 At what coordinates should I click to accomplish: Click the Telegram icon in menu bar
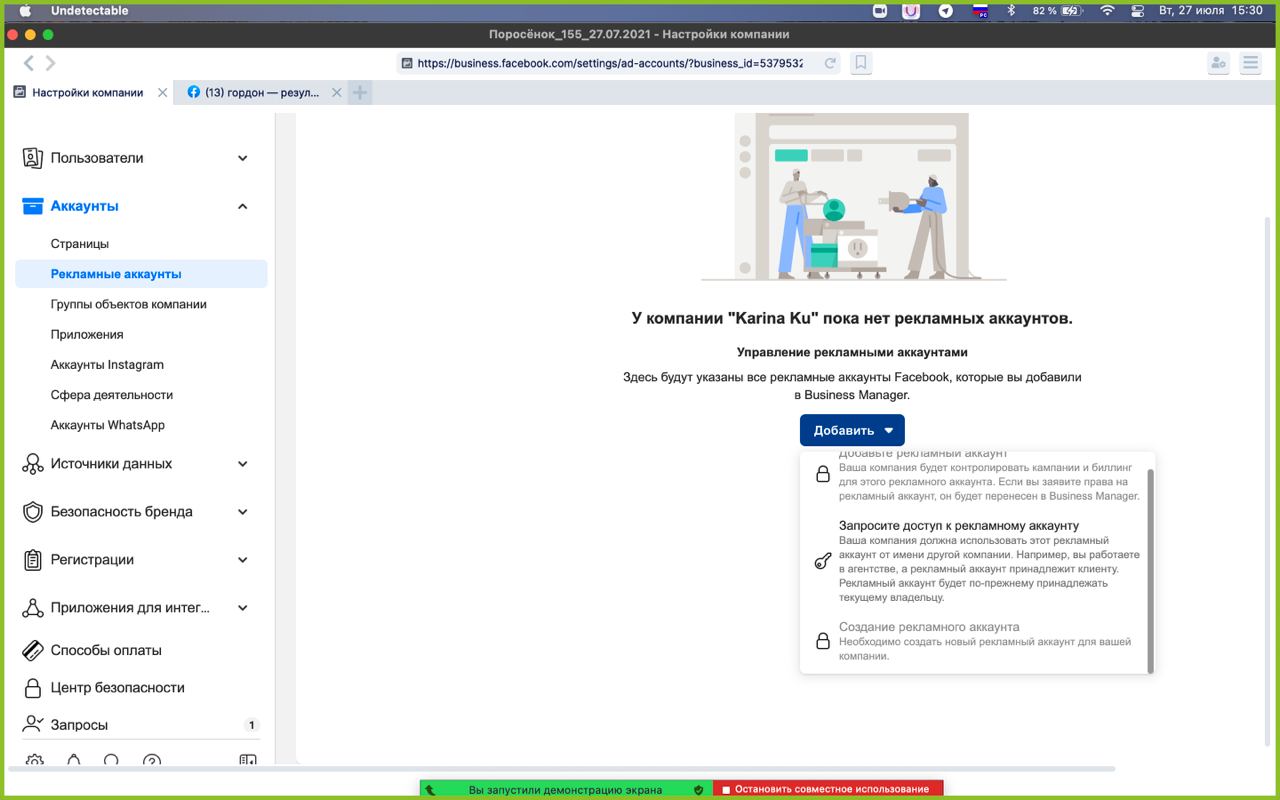(x=945, y=10)
